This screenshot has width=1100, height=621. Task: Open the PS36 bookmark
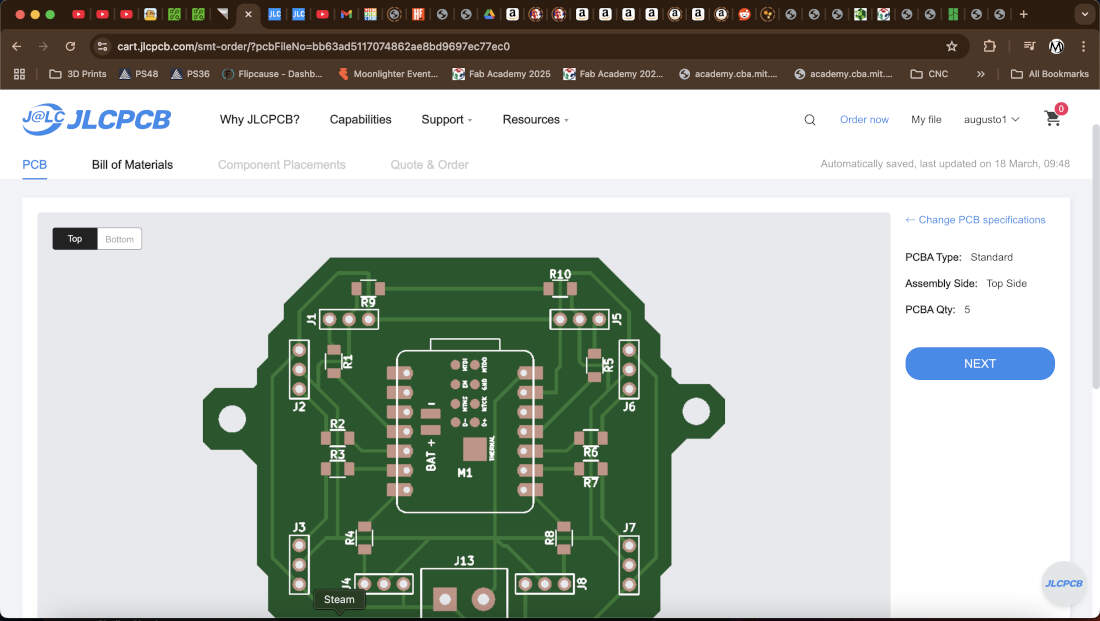[x=190, y=74]
